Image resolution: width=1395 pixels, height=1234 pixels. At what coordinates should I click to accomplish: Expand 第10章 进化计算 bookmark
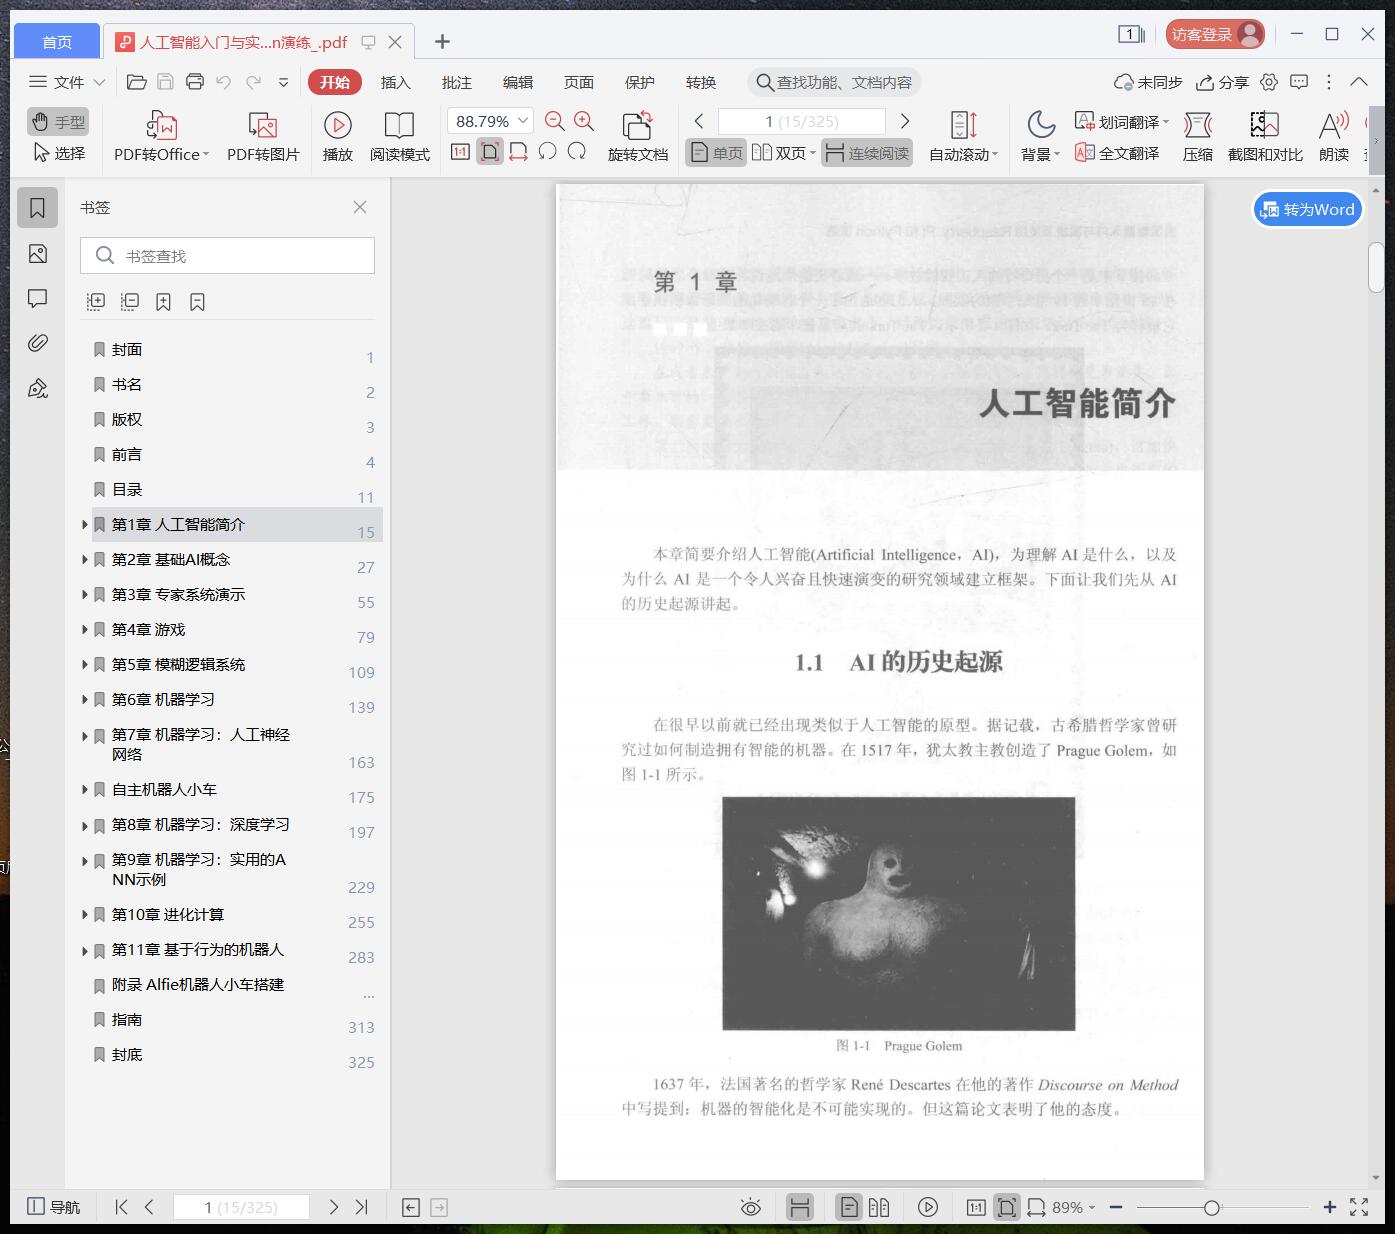[85, 914]
